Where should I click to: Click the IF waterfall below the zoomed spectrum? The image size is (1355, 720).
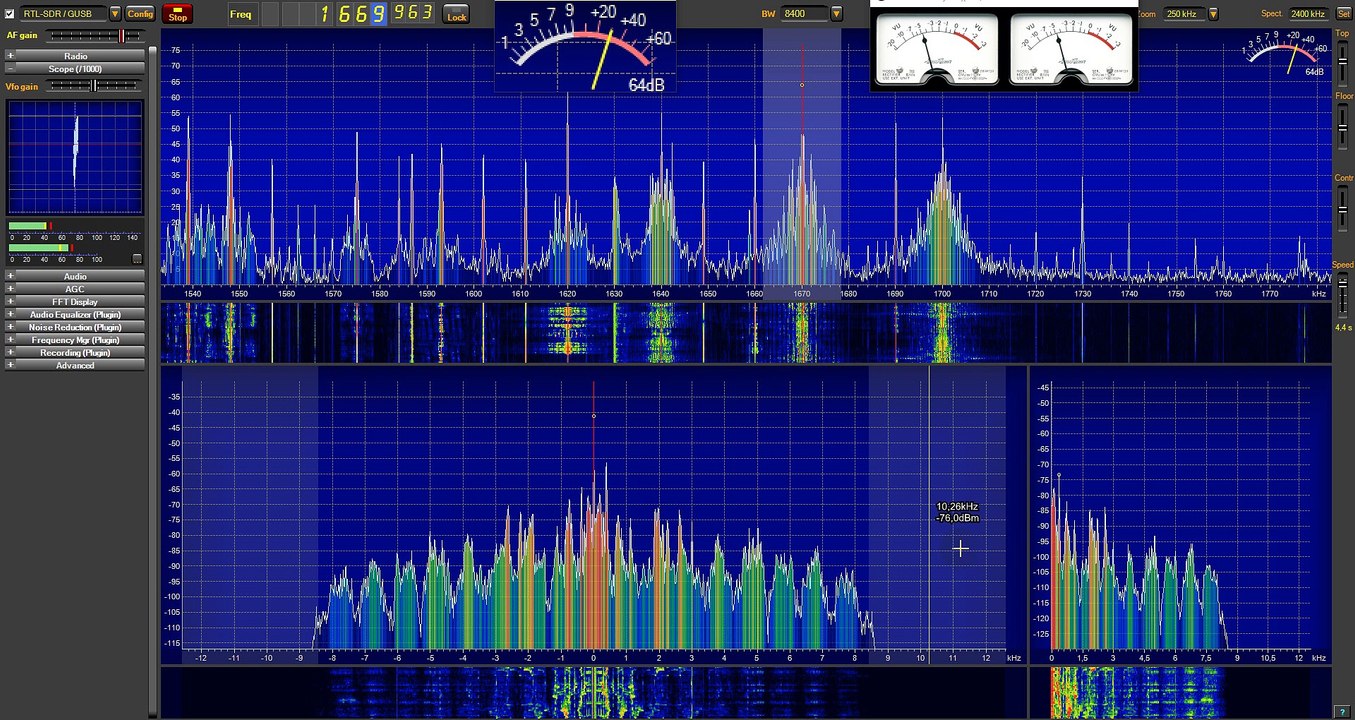(593, 691)
